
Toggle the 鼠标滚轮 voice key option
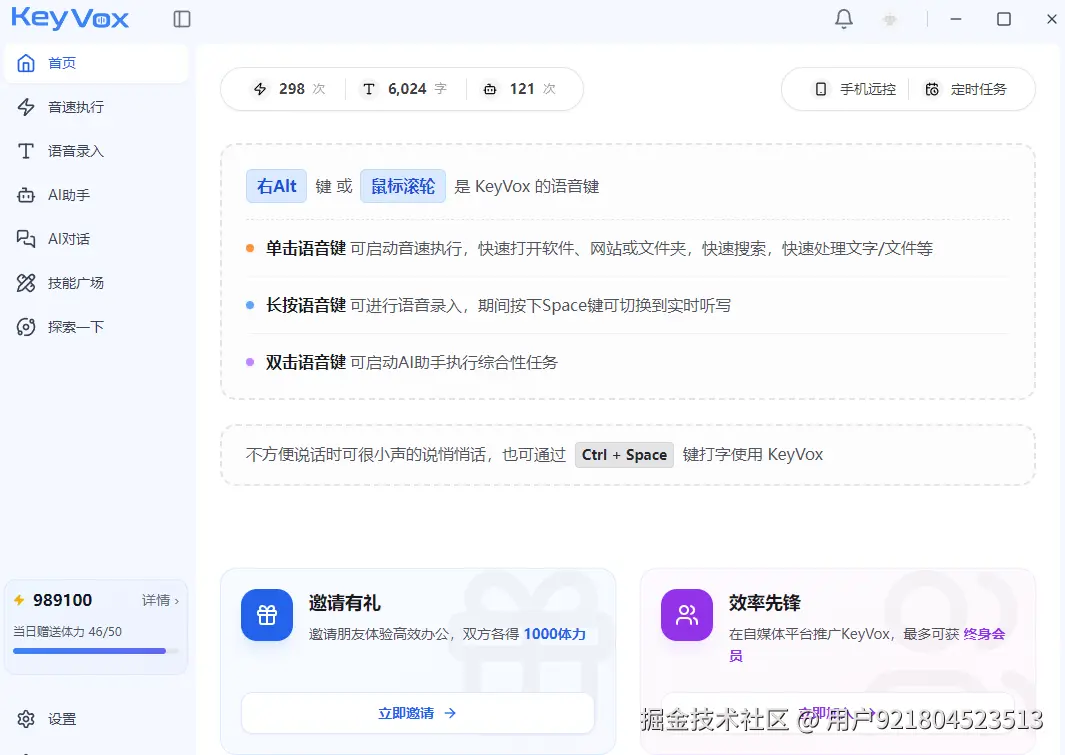[x=403, y=186]
